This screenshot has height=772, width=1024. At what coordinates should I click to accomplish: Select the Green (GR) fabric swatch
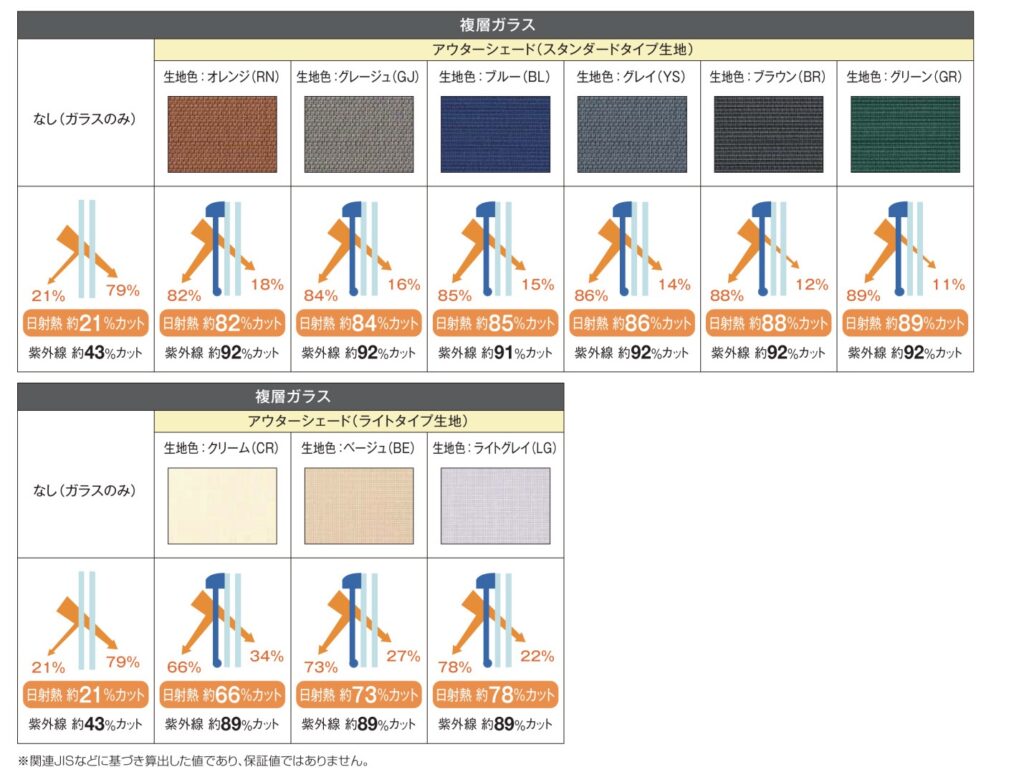coord(904,135)
